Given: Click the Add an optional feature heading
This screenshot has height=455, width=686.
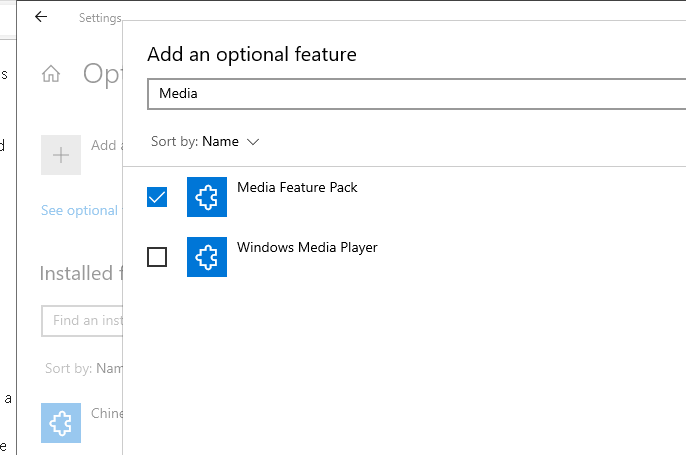Looking at the screenshot, I should pyautogui.click(x=252, y=55).
